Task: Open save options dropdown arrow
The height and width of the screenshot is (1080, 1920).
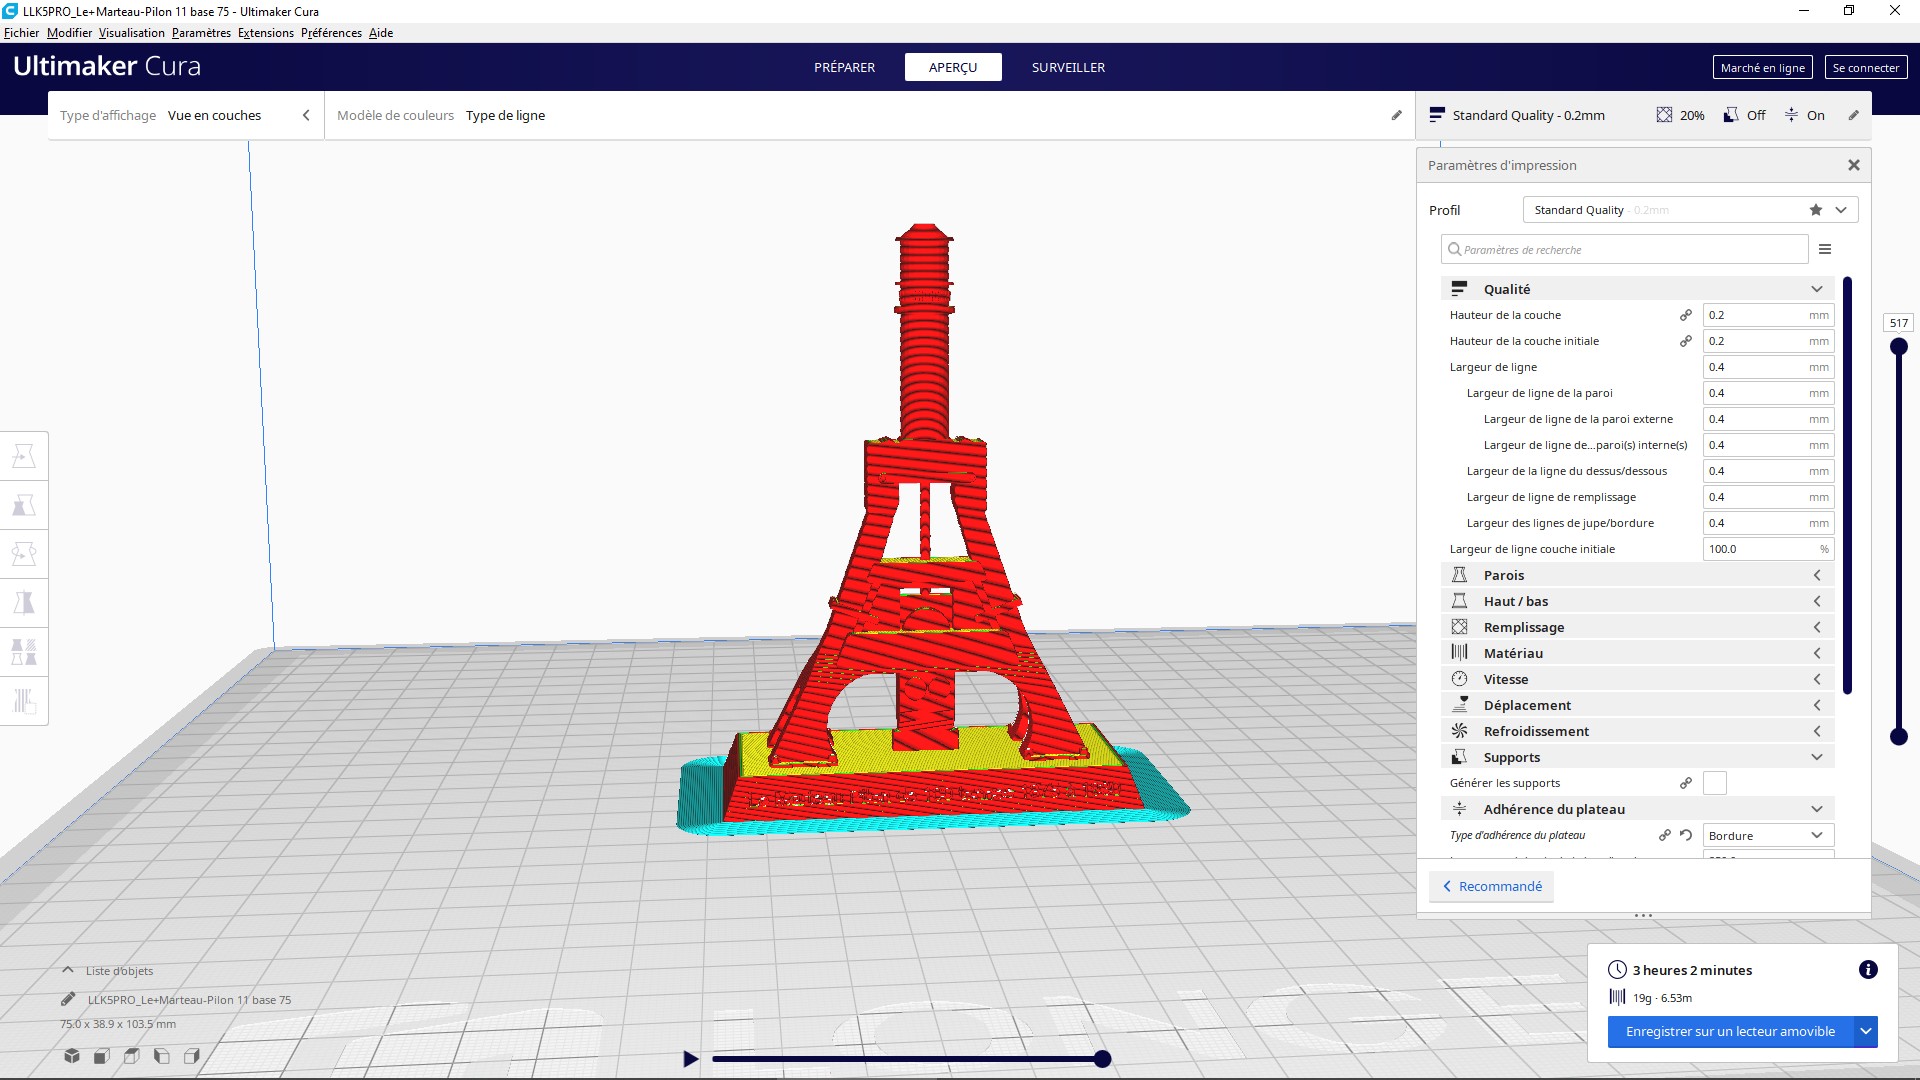Action: coord(1866,1032)
